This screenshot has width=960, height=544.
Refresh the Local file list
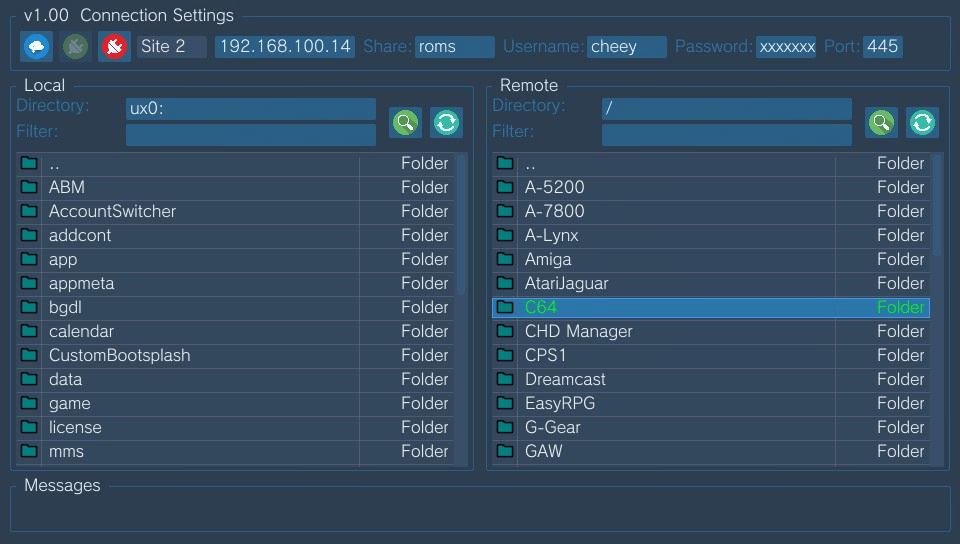click(446, 122)
